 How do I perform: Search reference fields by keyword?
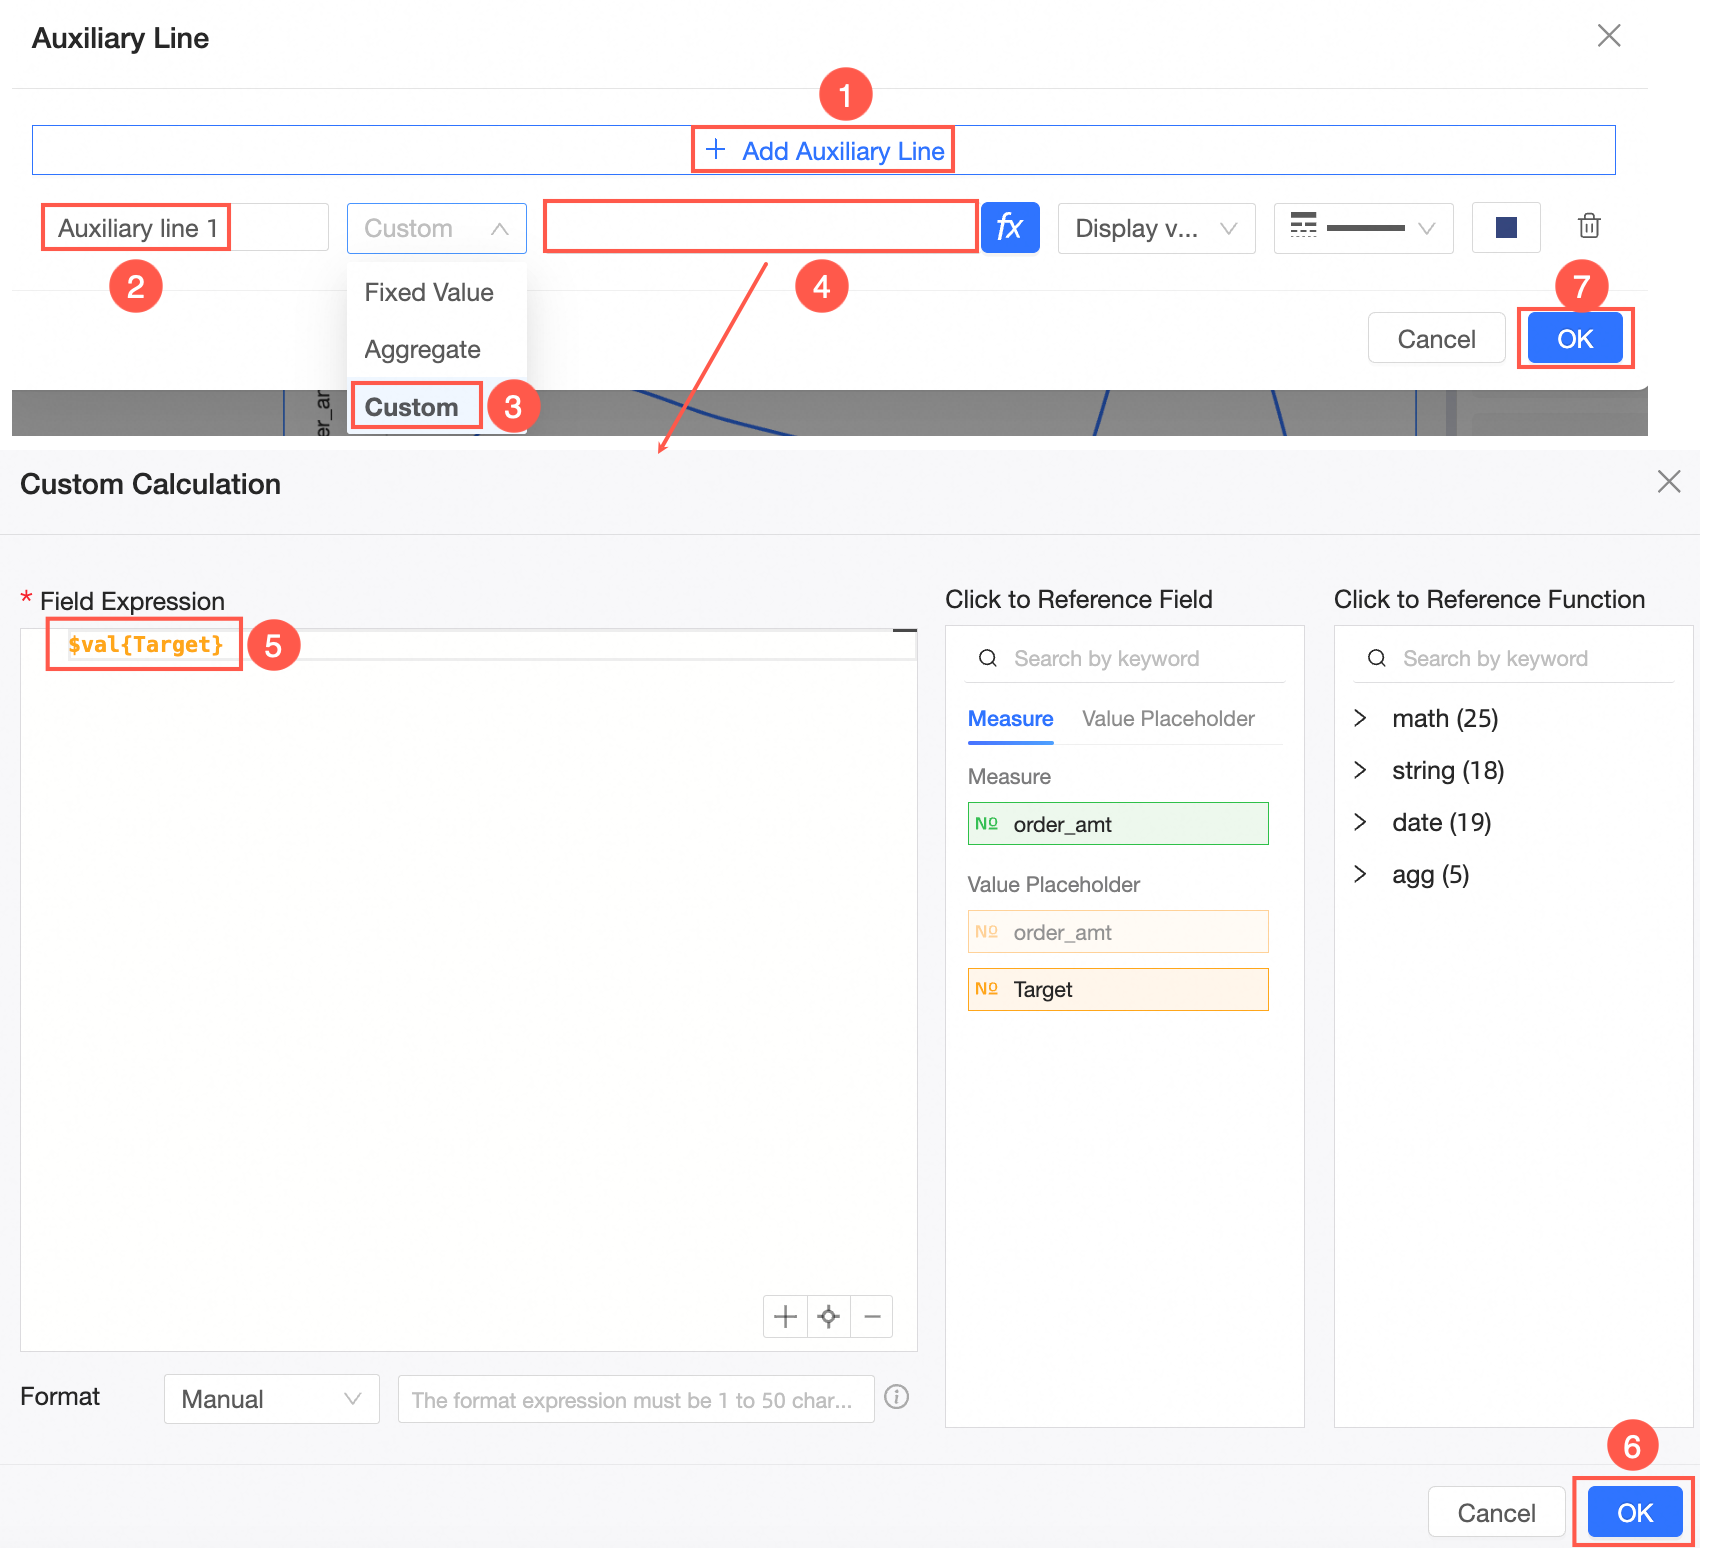click(x=1124, y=658)
